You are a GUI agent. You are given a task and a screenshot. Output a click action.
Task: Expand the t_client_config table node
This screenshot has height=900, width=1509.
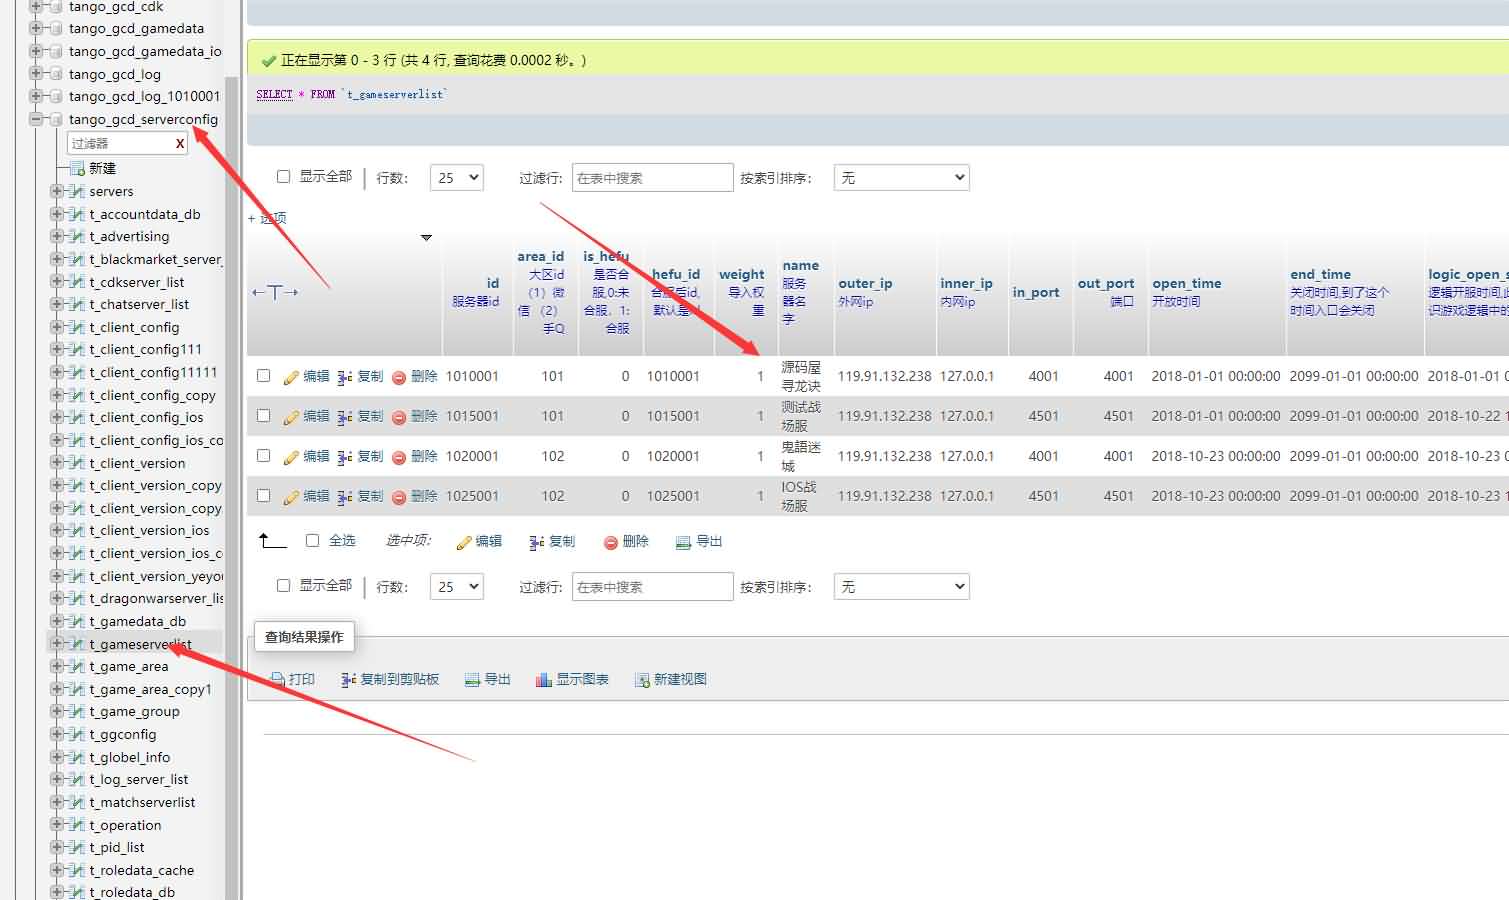coord(57,327)
